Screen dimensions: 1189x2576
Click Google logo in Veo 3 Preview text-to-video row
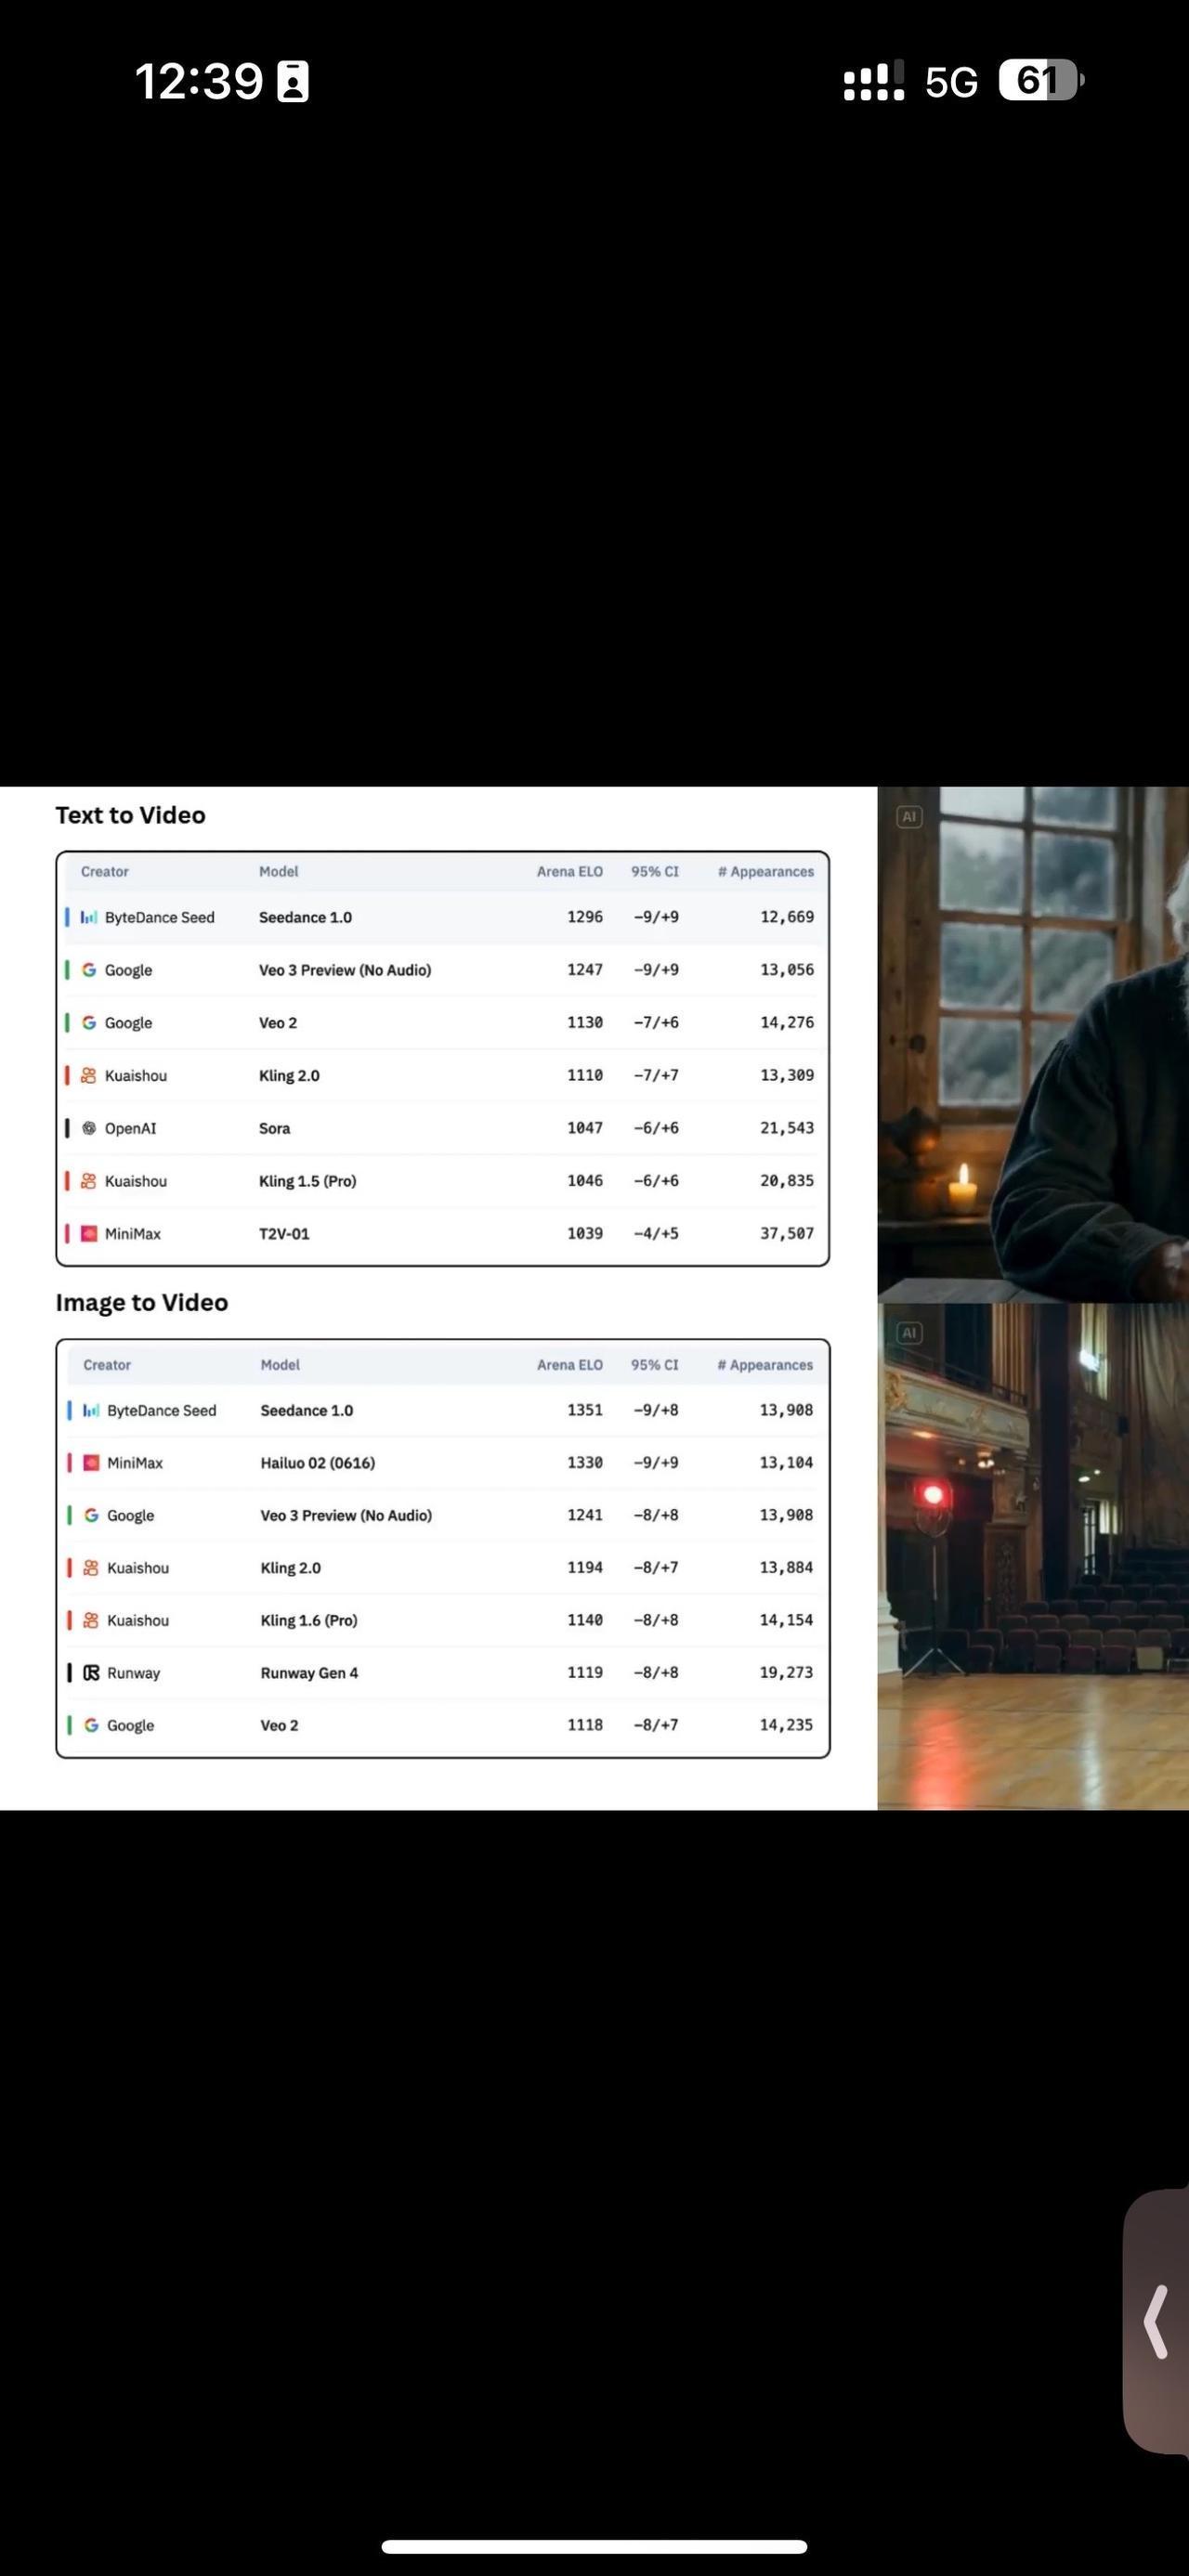(x=89, y=970)
